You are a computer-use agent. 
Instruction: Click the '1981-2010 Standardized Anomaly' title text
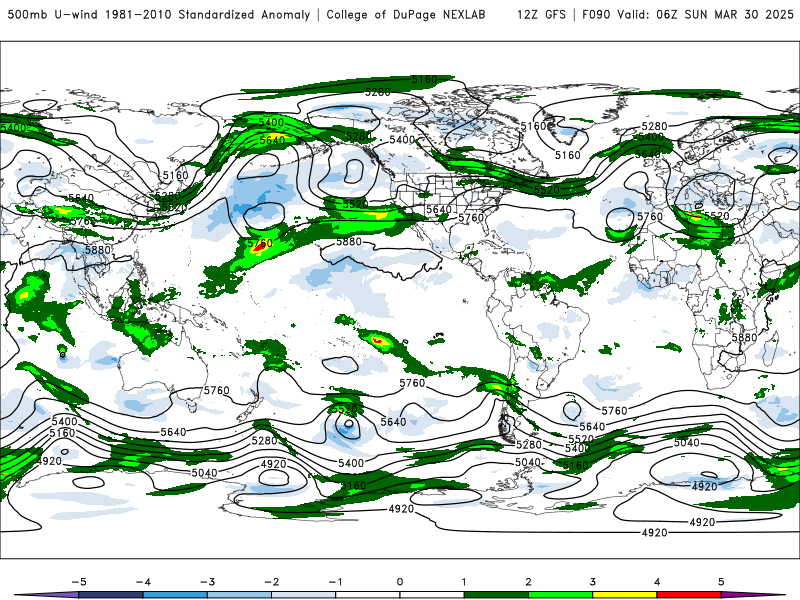click(x=208, y=14)
